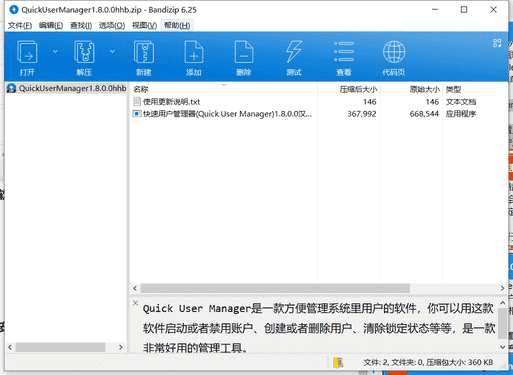Open the 帮助(H) menu
Screen dimensions: 513x375
point(177,25)
